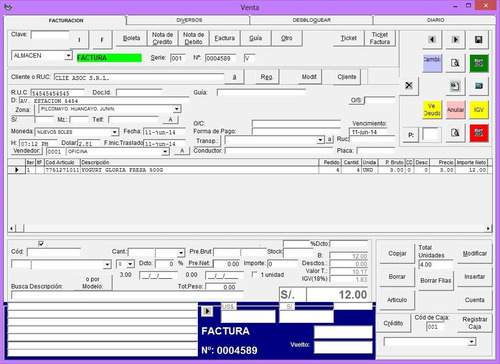The width and height of the screenshot is (500, 364).
Task: Click the Ticket Factura button
Action: [380, 38]
